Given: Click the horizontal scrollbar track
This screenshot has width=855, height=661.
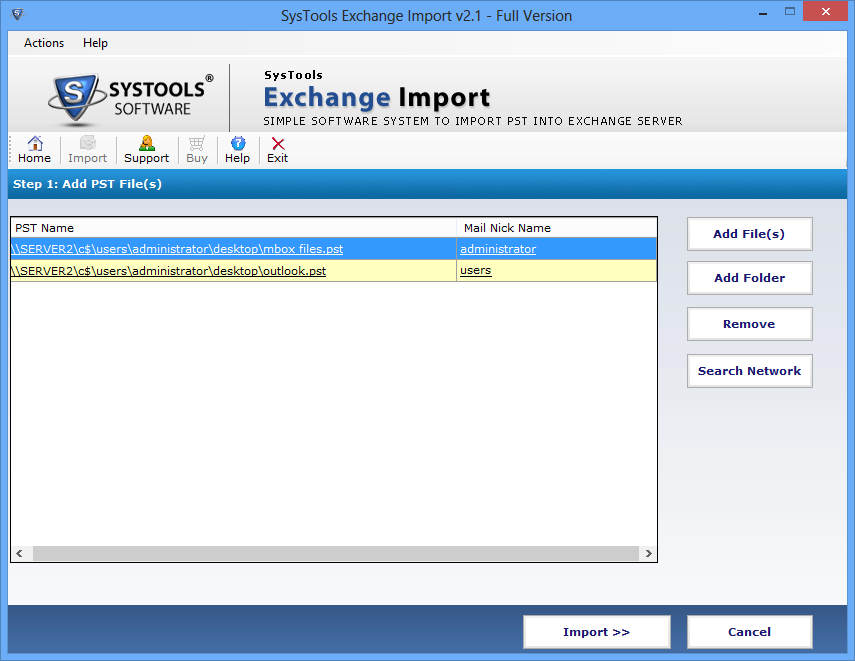Looking at the screenshot, I should (335, 554).
